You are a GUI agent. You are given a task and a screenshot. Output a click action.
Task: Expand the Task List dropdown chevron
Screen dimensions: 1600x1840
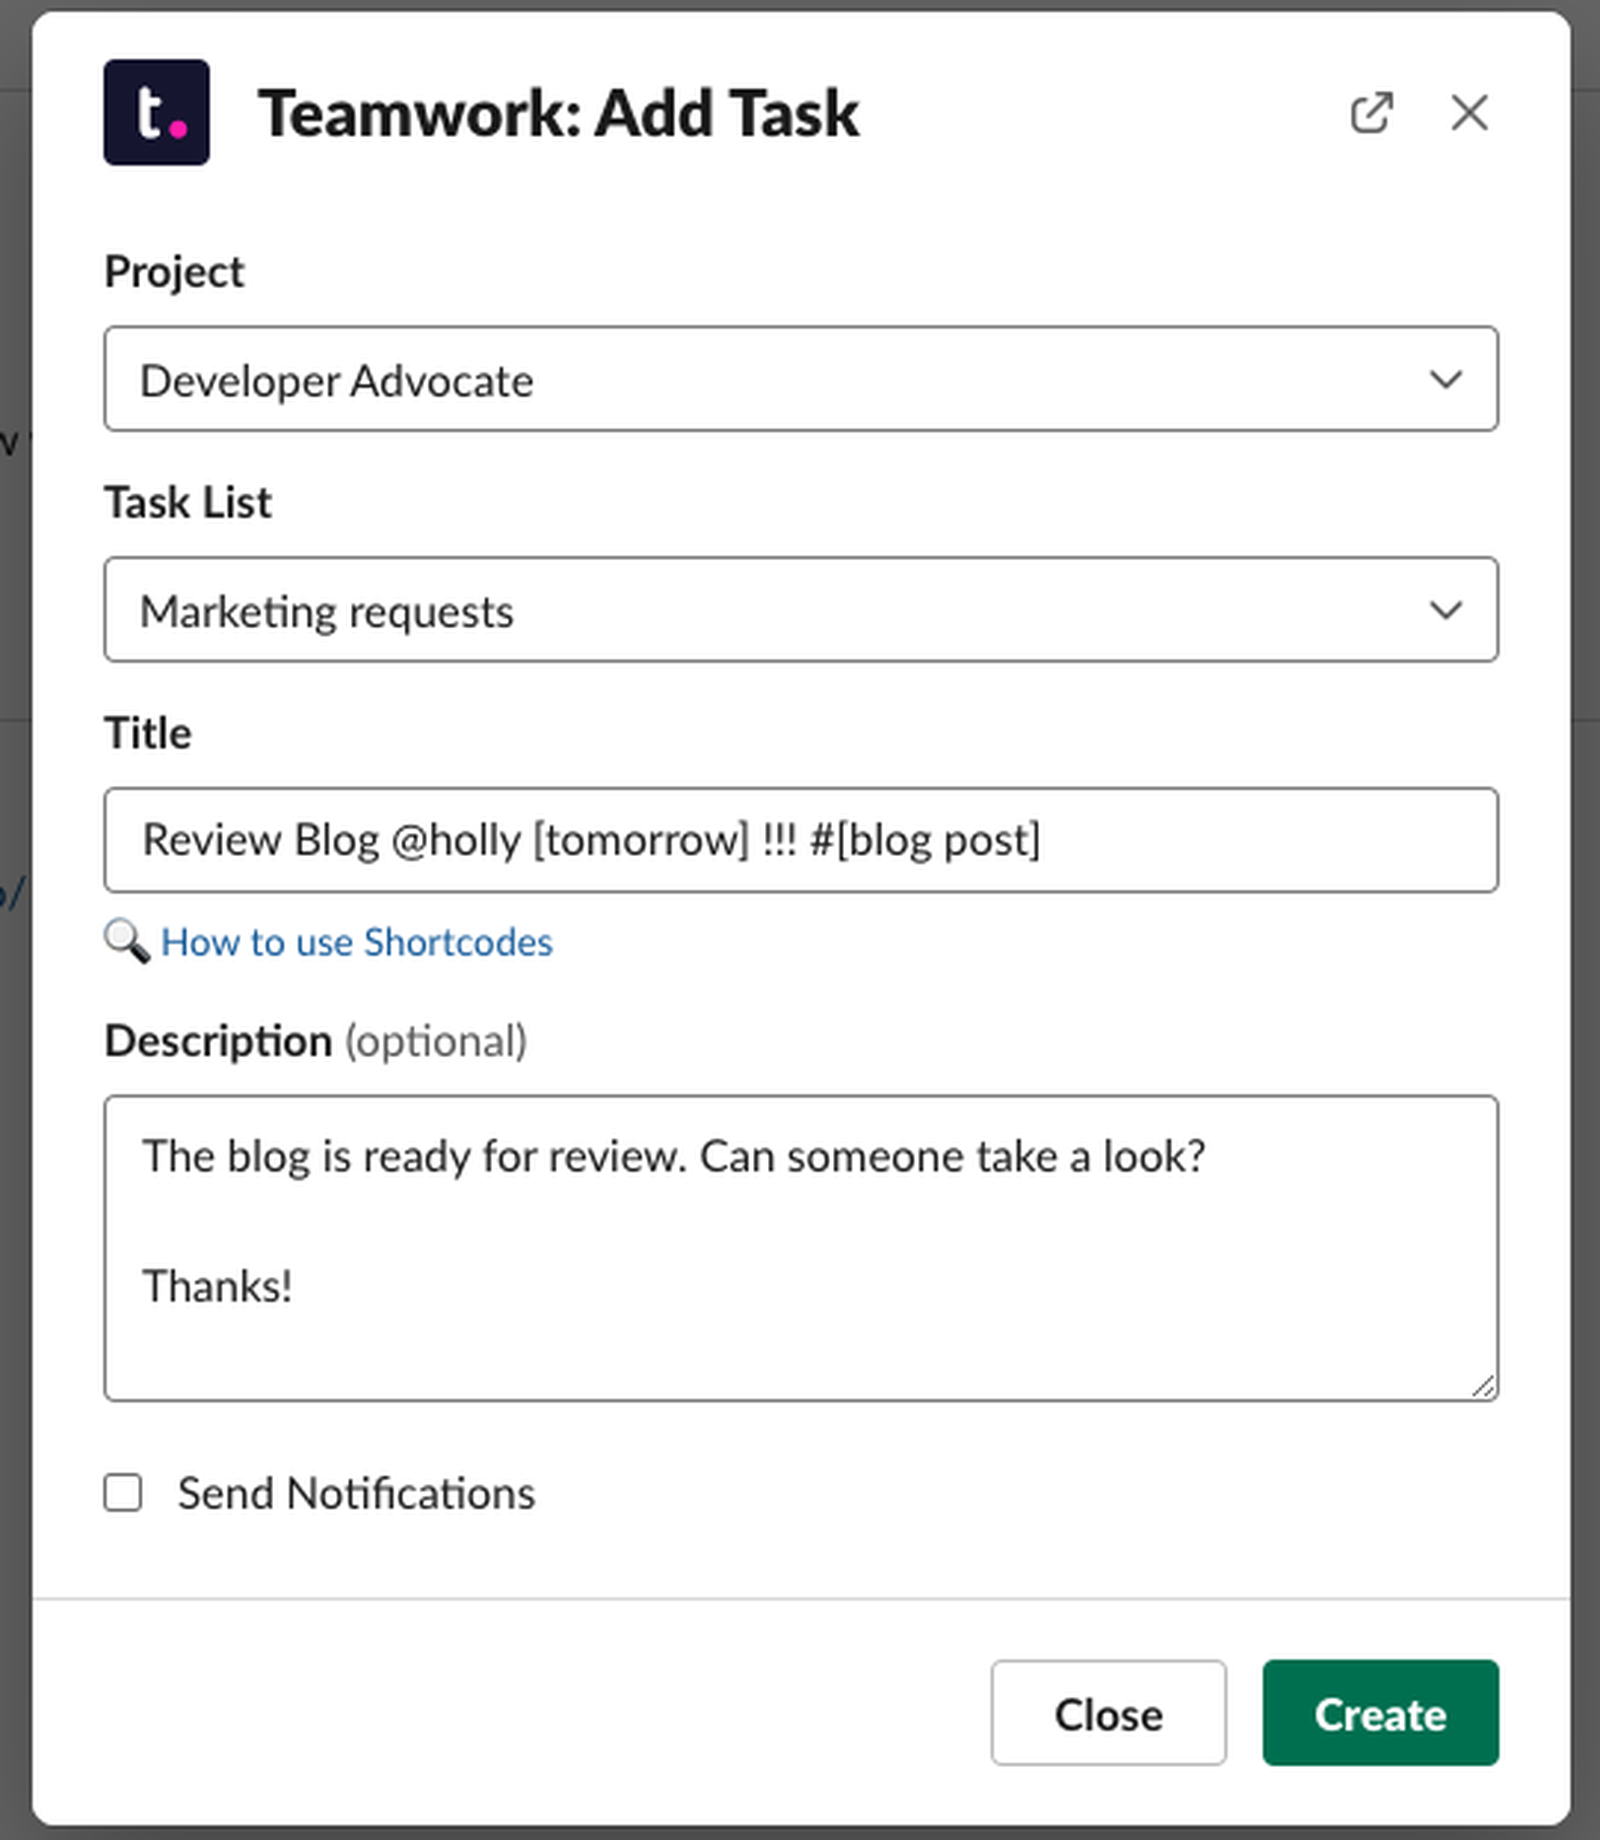1445,610
